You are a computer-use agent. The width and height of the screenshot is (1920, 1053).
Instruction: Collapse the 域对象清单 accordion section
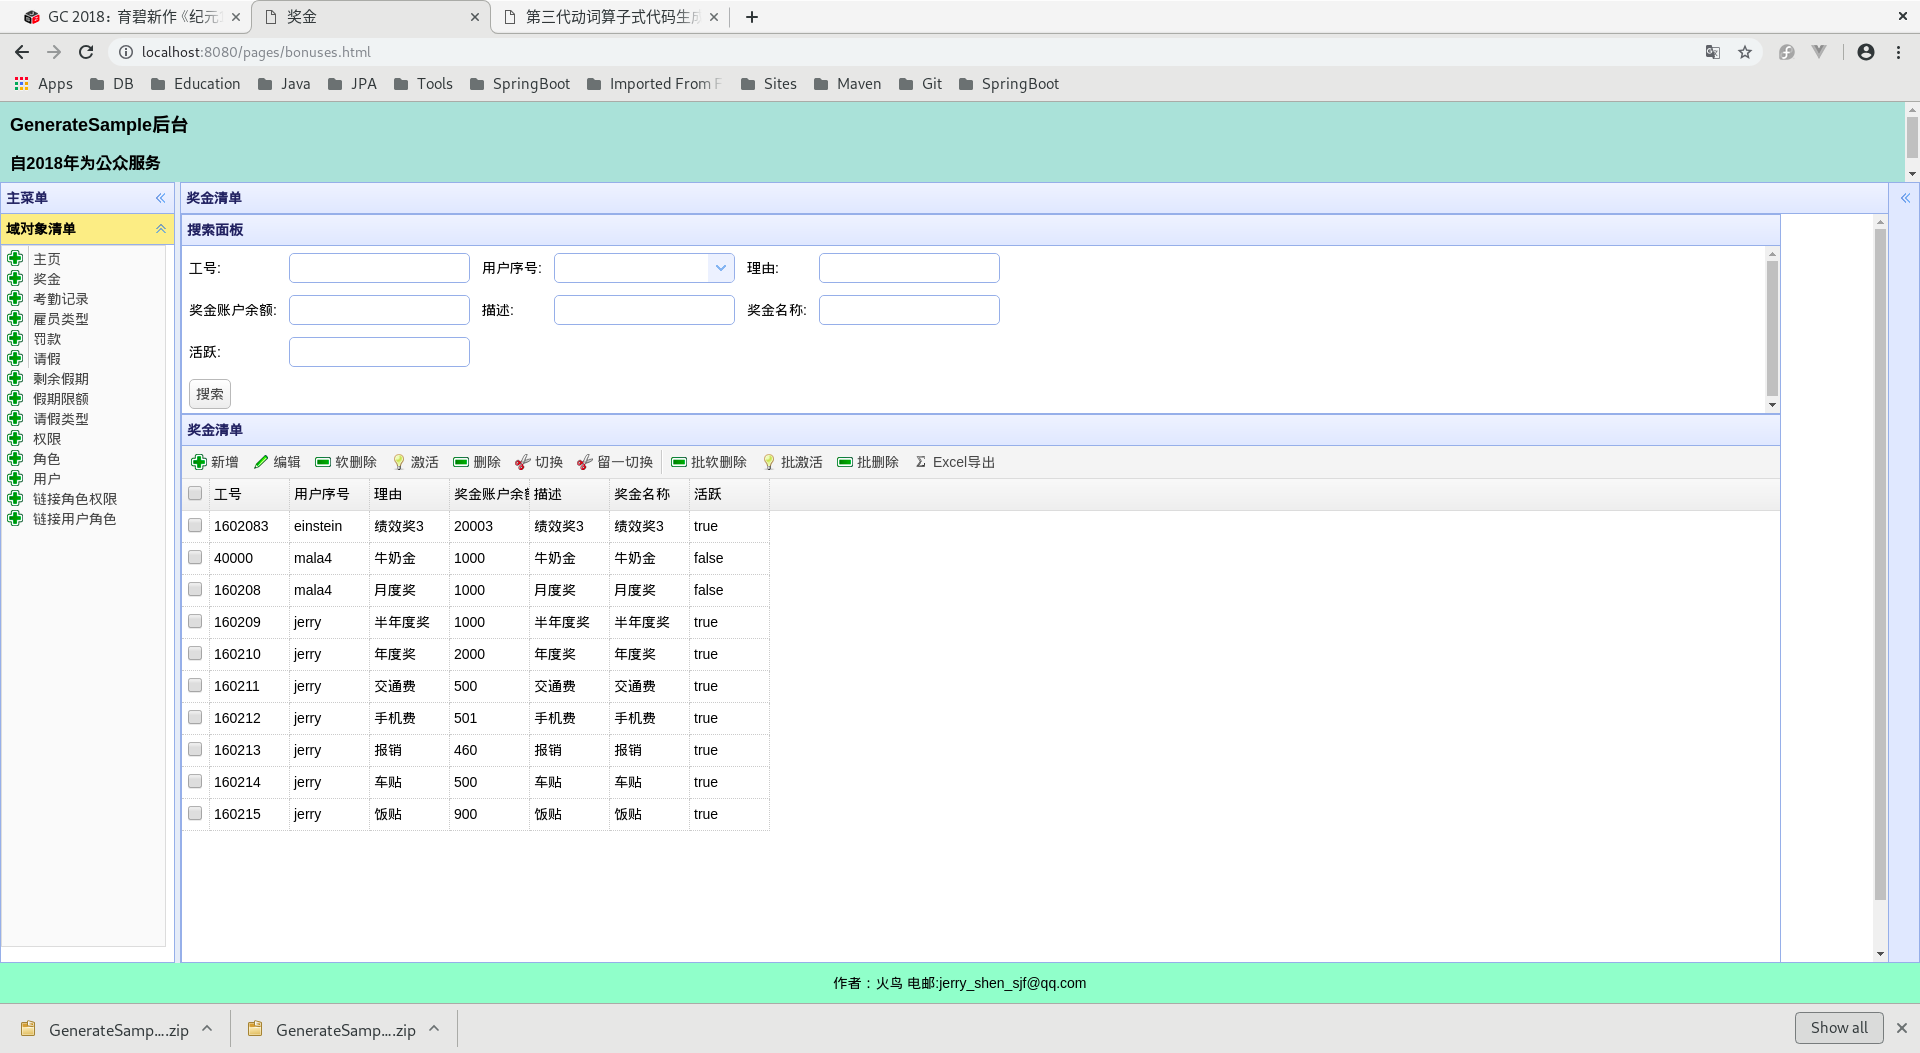click(x=160, y=229)
